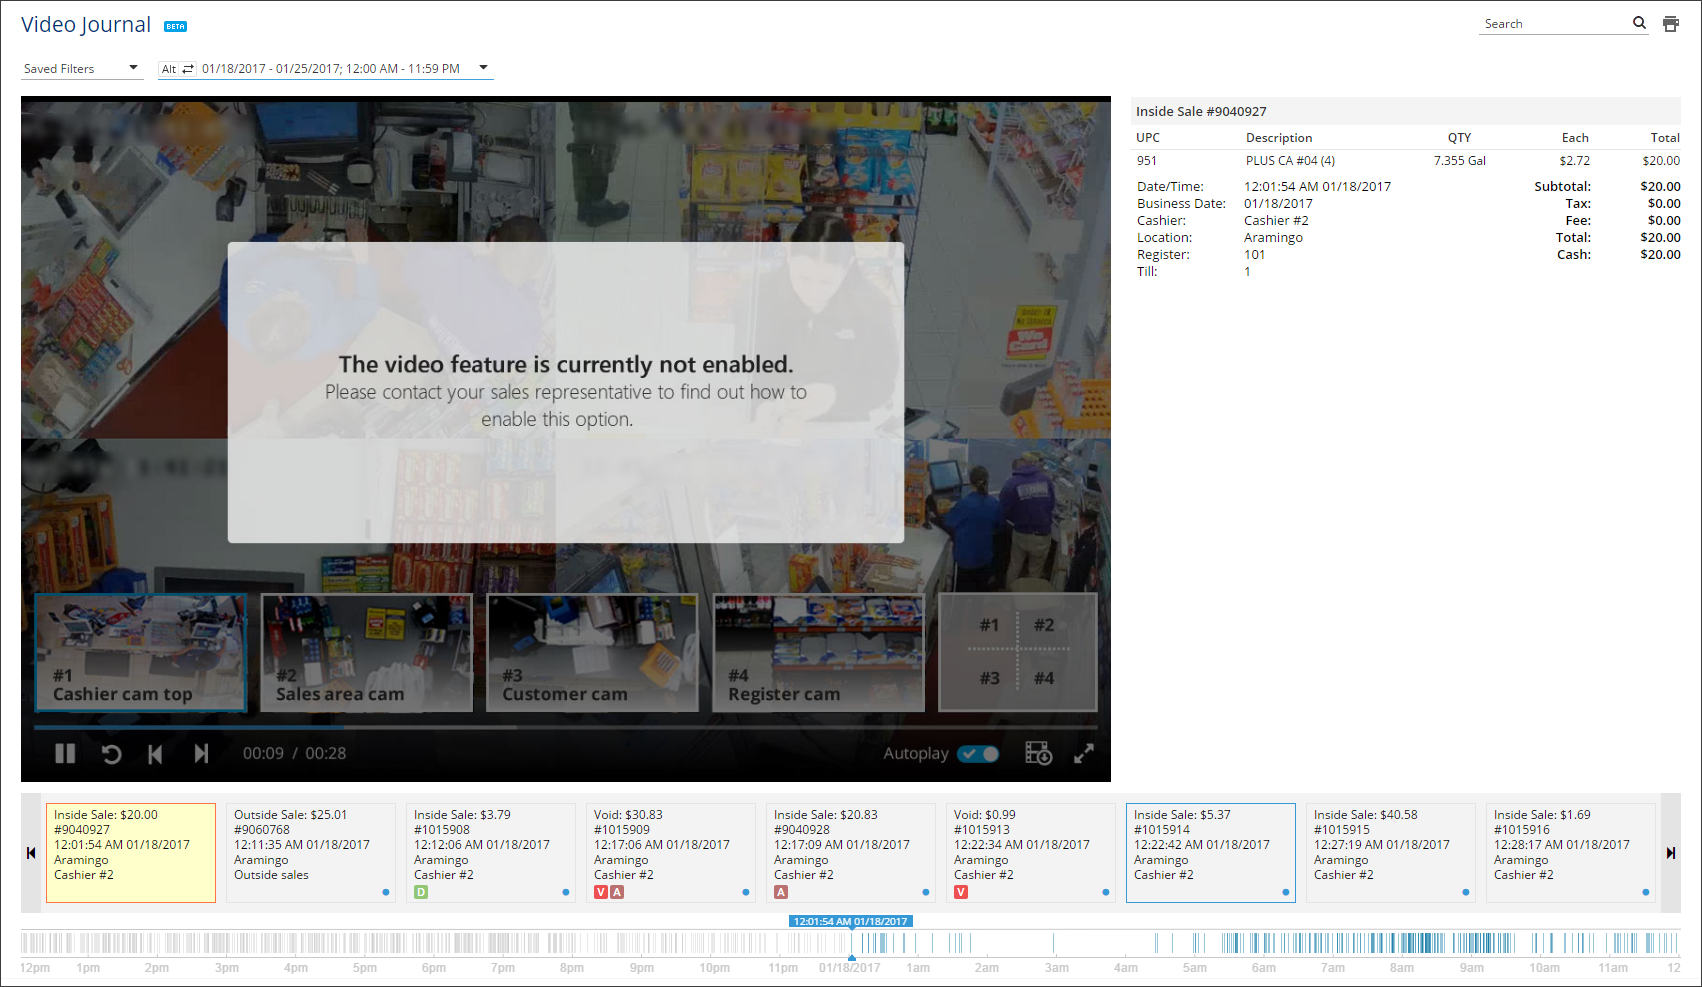Open Inside Sale $20.00 transaction card
Viewport: 1702px width, 987px height.
click(x=131, y=853)
